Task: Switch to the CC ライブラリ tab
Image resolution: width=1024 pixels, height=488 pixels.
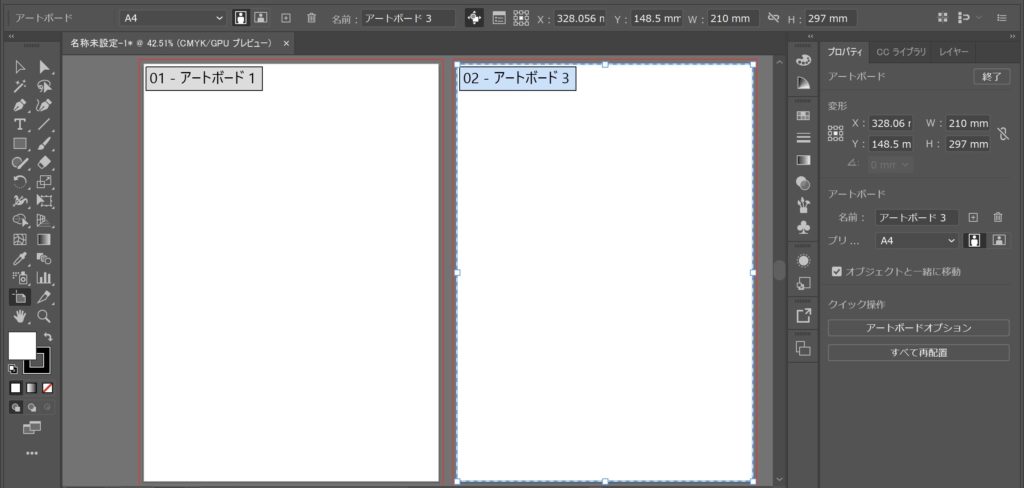Action: pyautogui.click(x=901, y=52)
